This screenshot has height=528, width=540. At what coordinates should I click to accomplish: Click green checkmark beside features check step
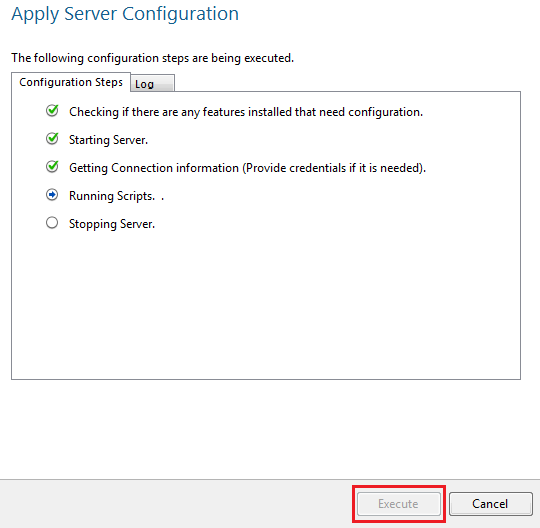[x=52, y=111]
